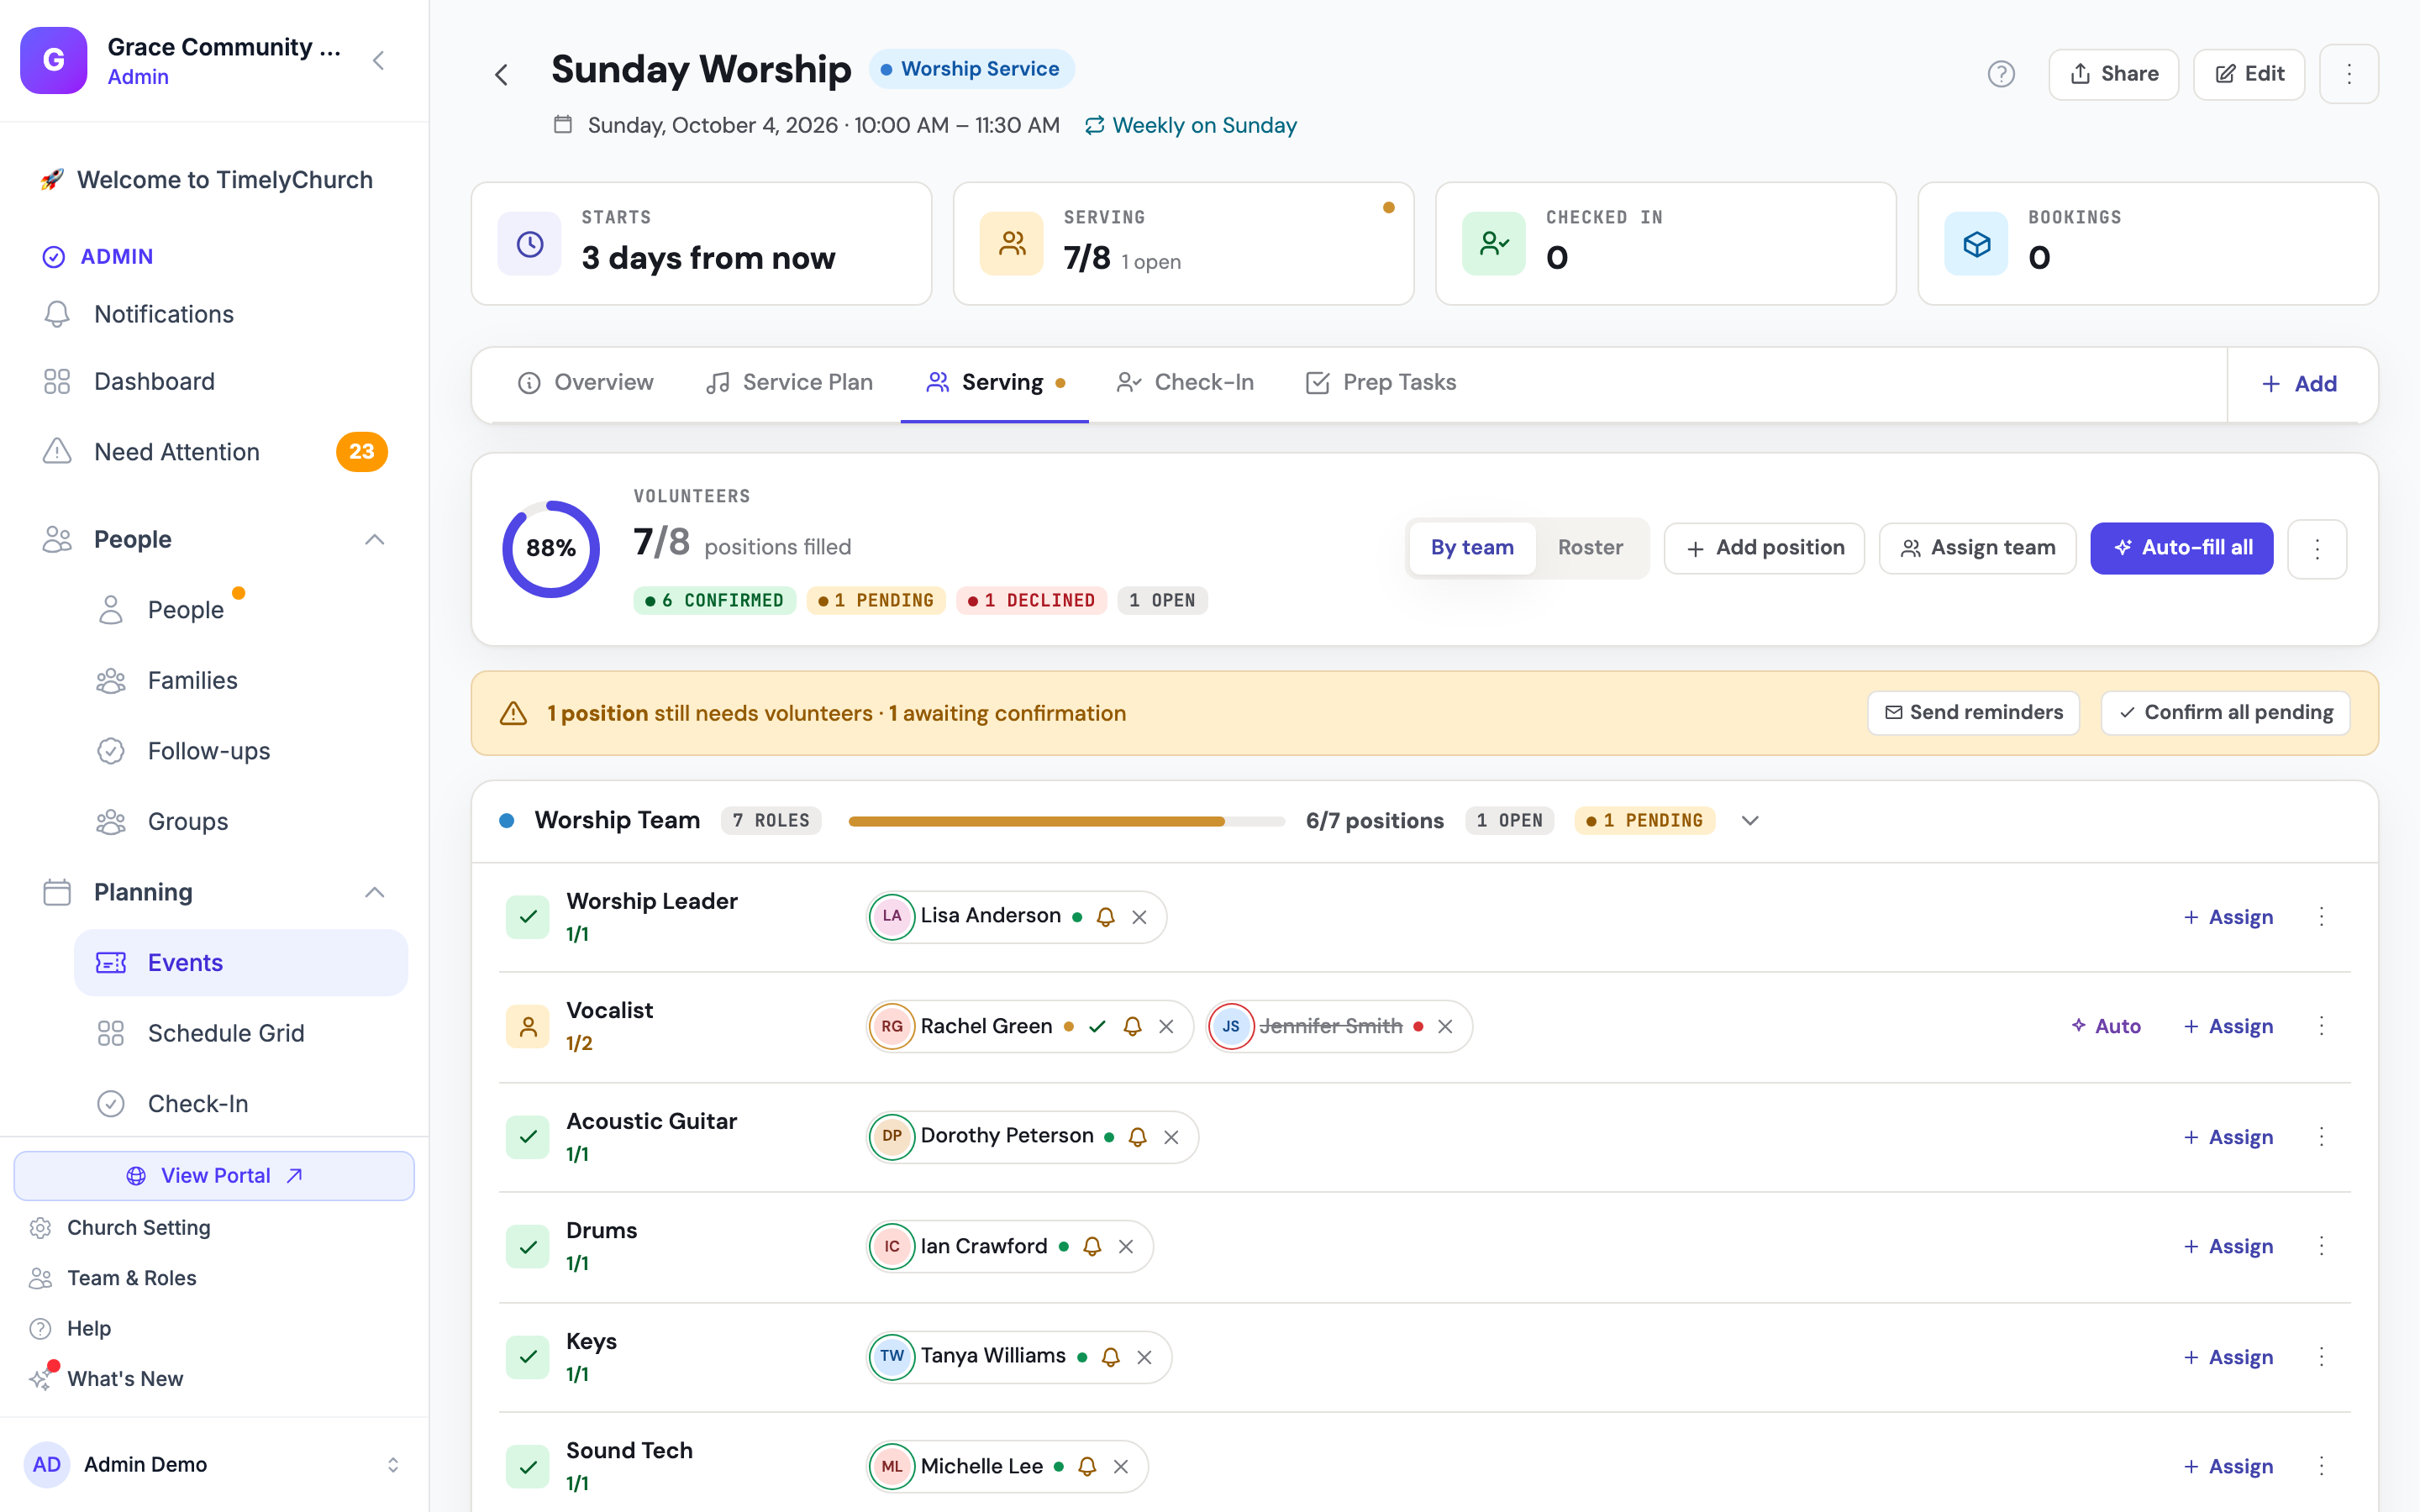Remove Ian Crawford from Drums
The image size is (2420, 1512).
[1126, 1246]
